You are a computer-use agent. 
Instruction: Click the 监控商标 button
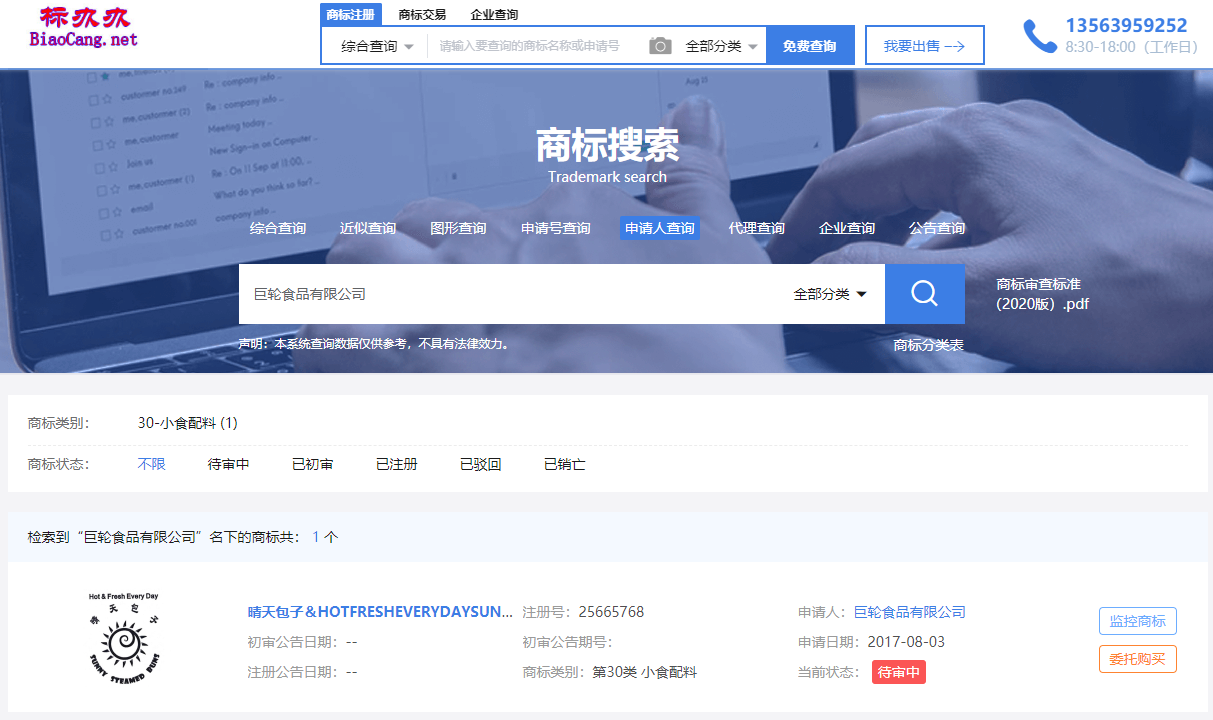point(1137,621)
